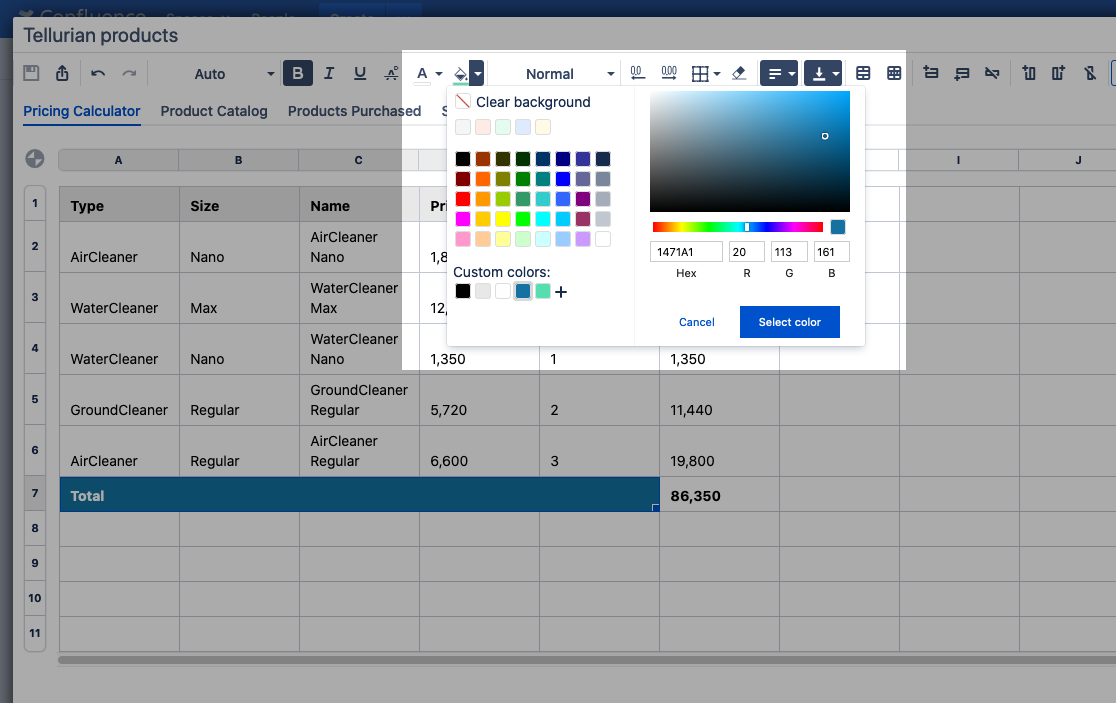1116x703 pixels.
Task: Open the borders dropdown arrow
Action: click(x=717, y=74)
